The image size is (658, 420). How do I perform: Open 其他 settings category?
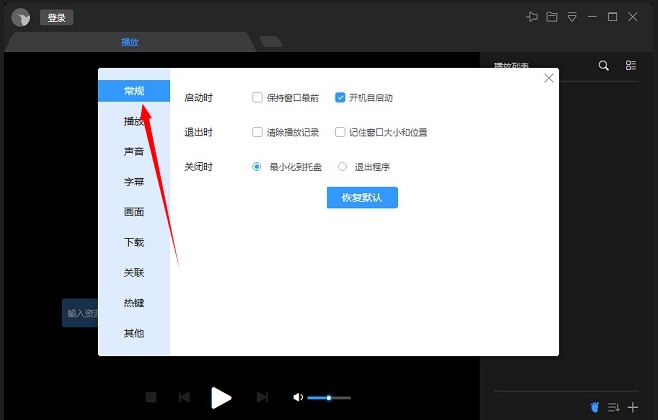point(134,334)
